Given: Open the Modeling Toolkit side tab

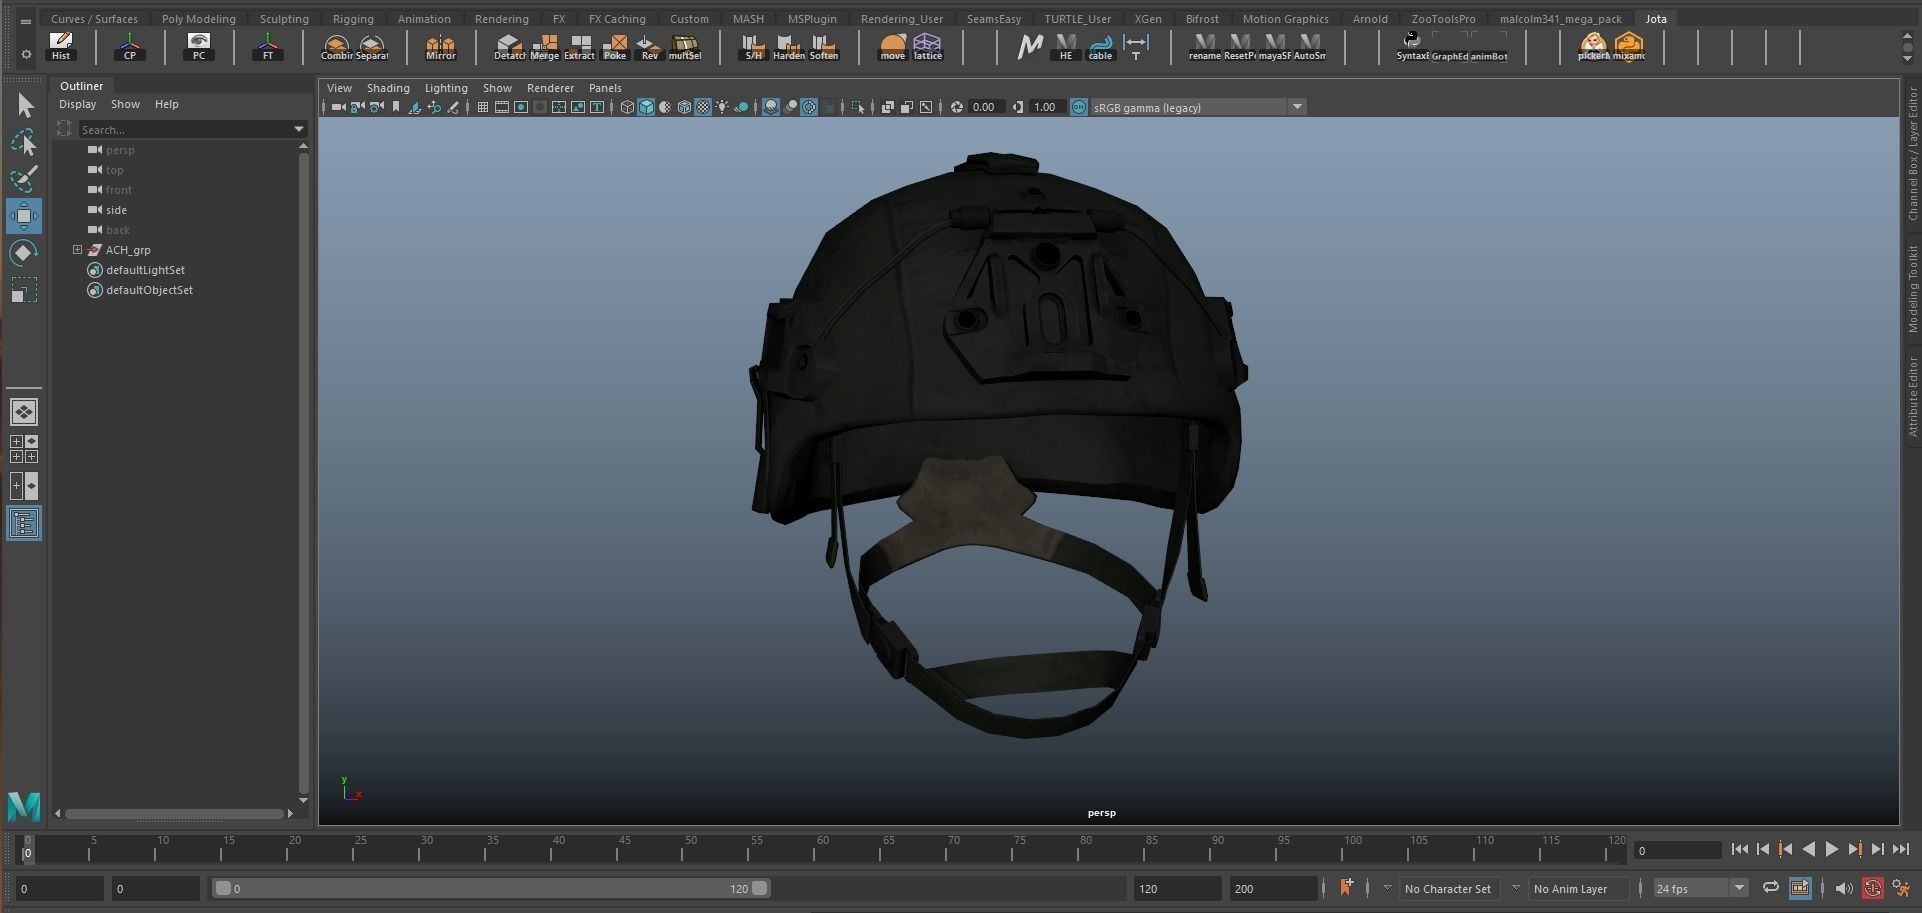Looking at the screenshot, I should (x=1912, y=289).
